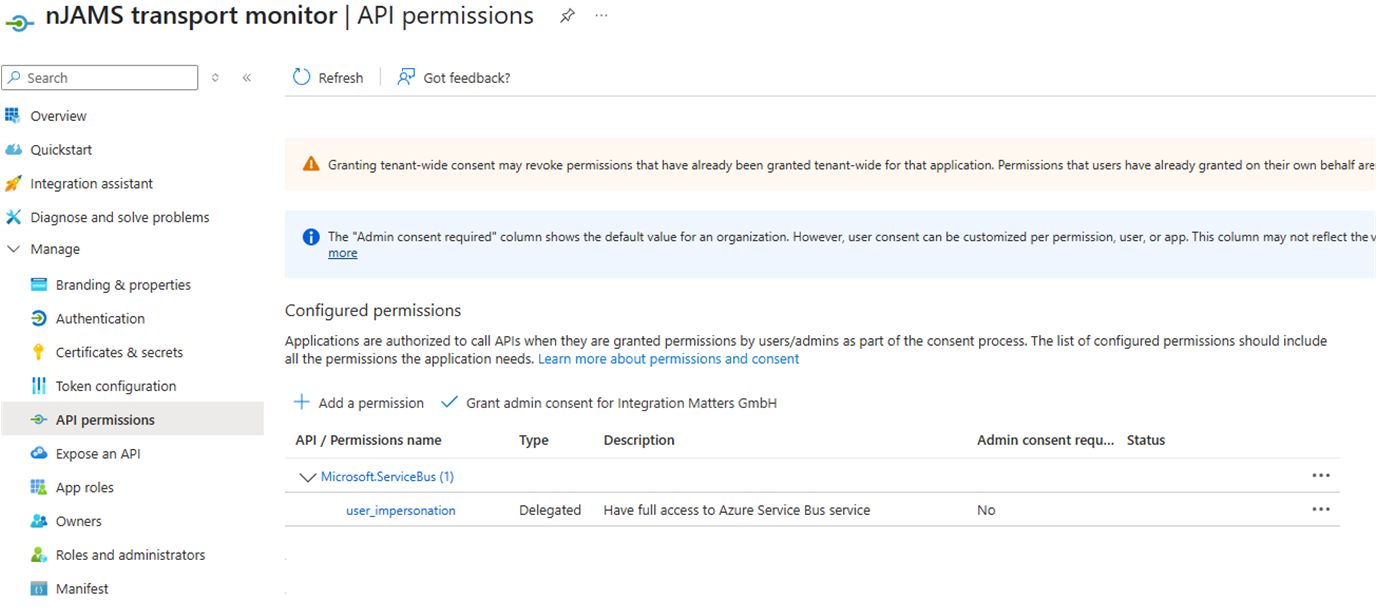Click the expand/collapse menu groups arrows

click(215, 78)
